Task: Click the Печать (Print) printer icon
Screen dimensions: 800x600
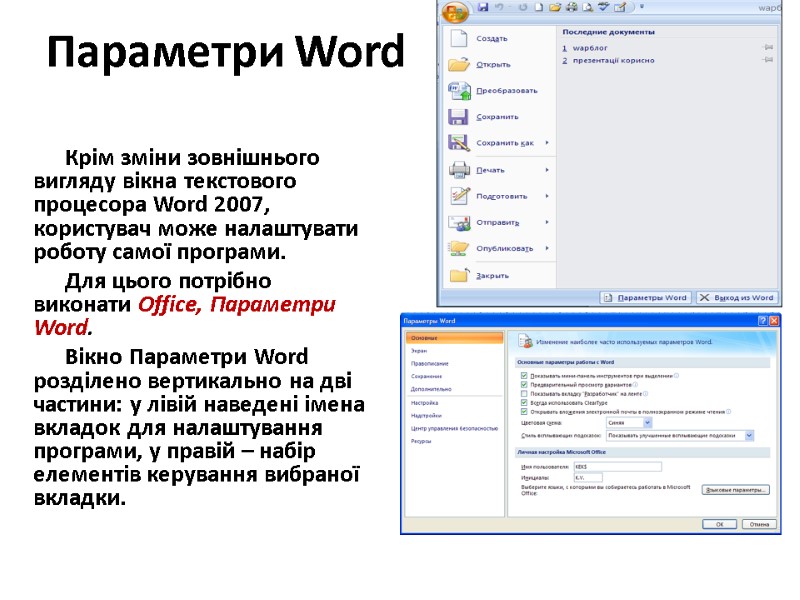Action: pyautogui.click(x=458, y=170)
